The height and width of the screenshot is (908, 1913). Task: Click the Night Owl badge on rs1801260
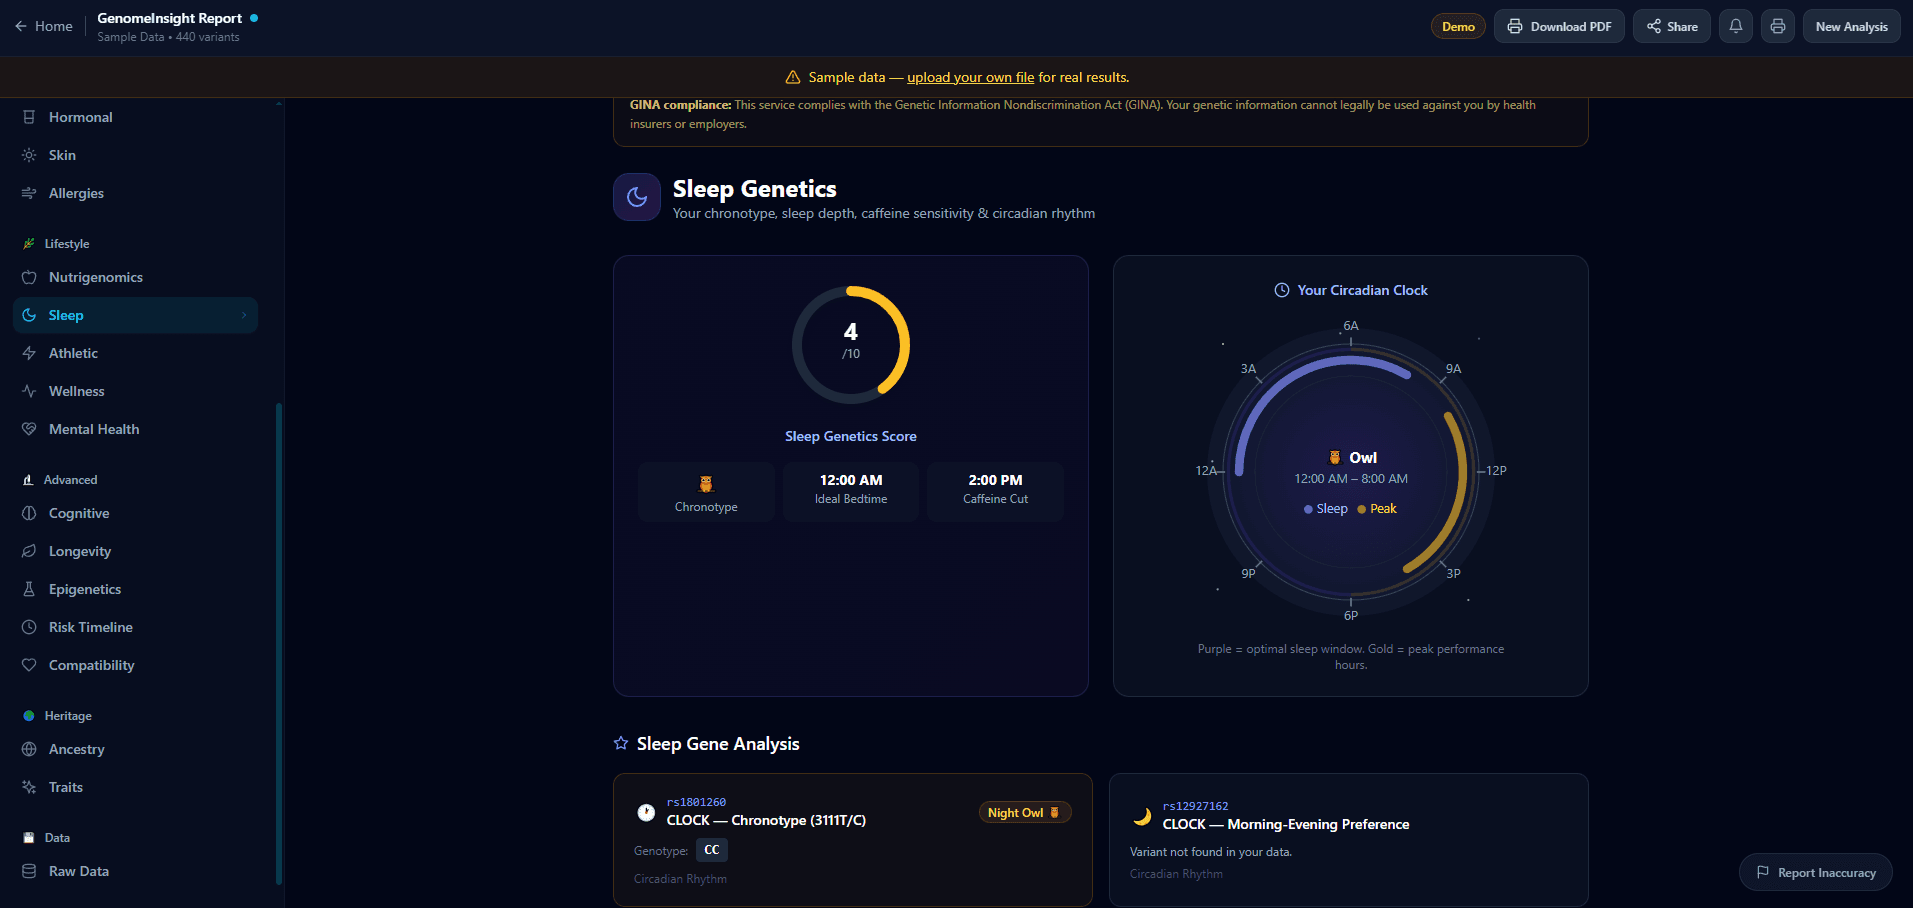point(1024,812)
